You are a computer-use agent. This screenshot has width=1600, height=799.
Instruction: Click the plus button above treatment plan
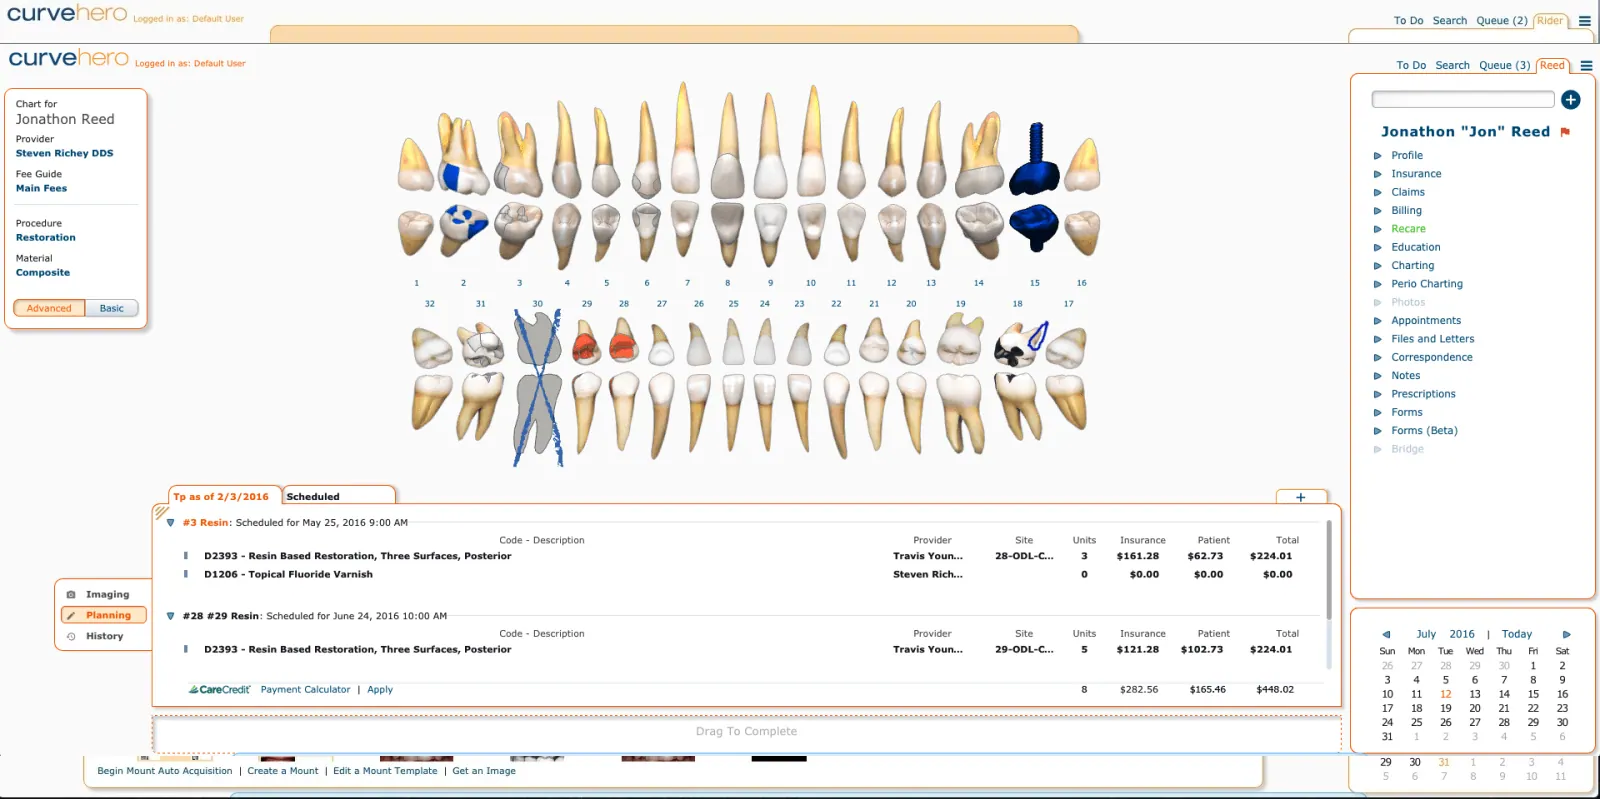[x=1301, y=497]
